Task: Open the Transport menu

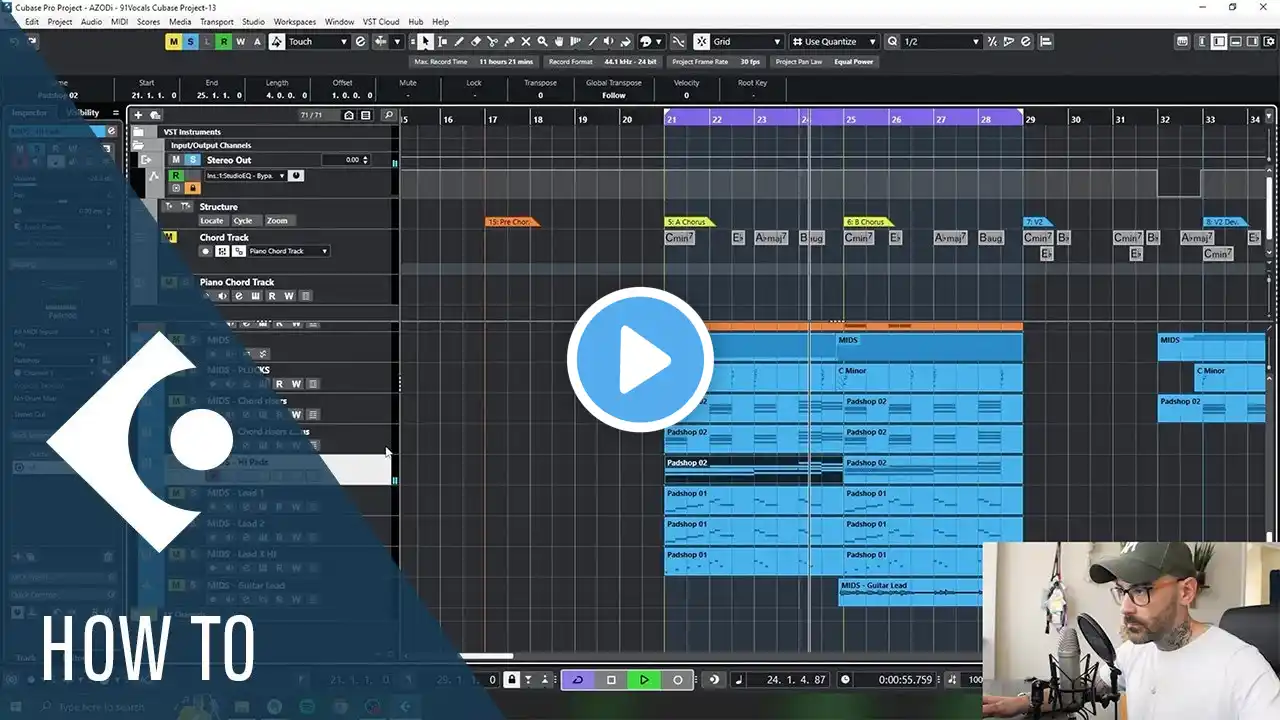Action: tap(216, 21)
